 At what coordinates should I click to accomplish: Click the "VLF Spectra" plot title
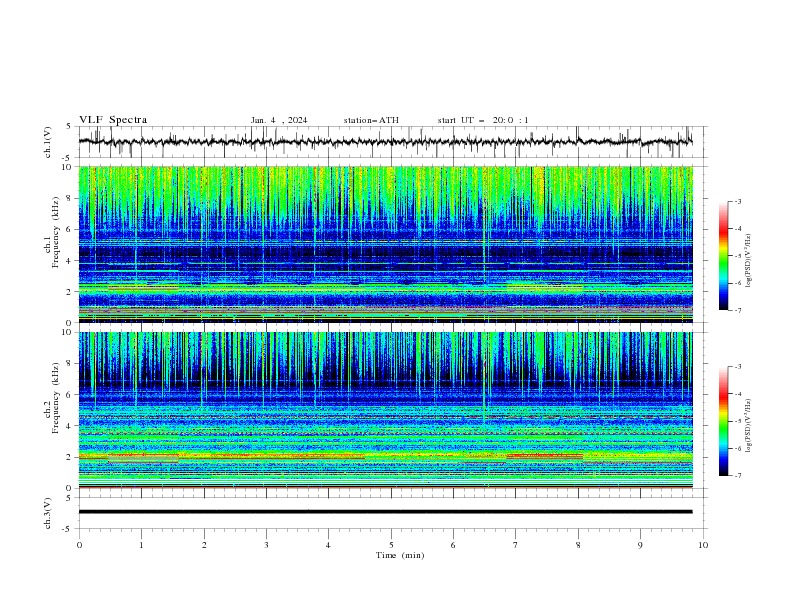point(113,120)
